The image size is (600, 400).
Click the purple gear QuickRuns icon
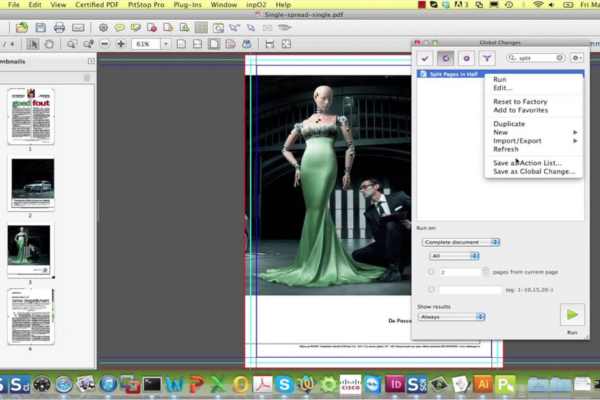pyautogui.click(x=466, y=58)
